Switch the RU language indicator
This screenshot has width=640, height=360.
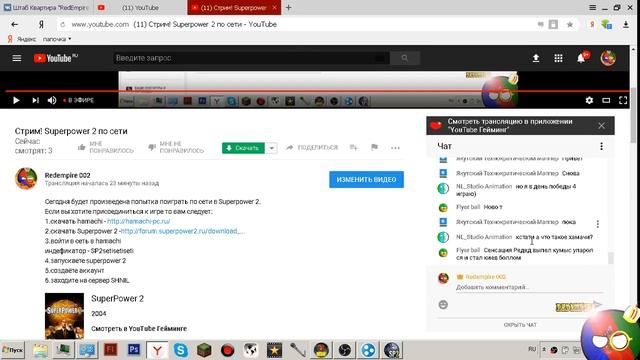click(532, 349)
